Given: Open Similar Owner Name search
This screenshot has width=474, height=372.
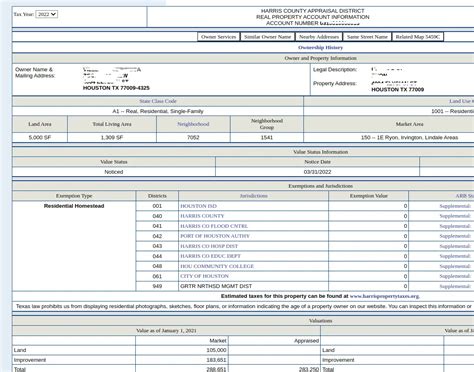Looking at the screenshot, I should (267, 37).
